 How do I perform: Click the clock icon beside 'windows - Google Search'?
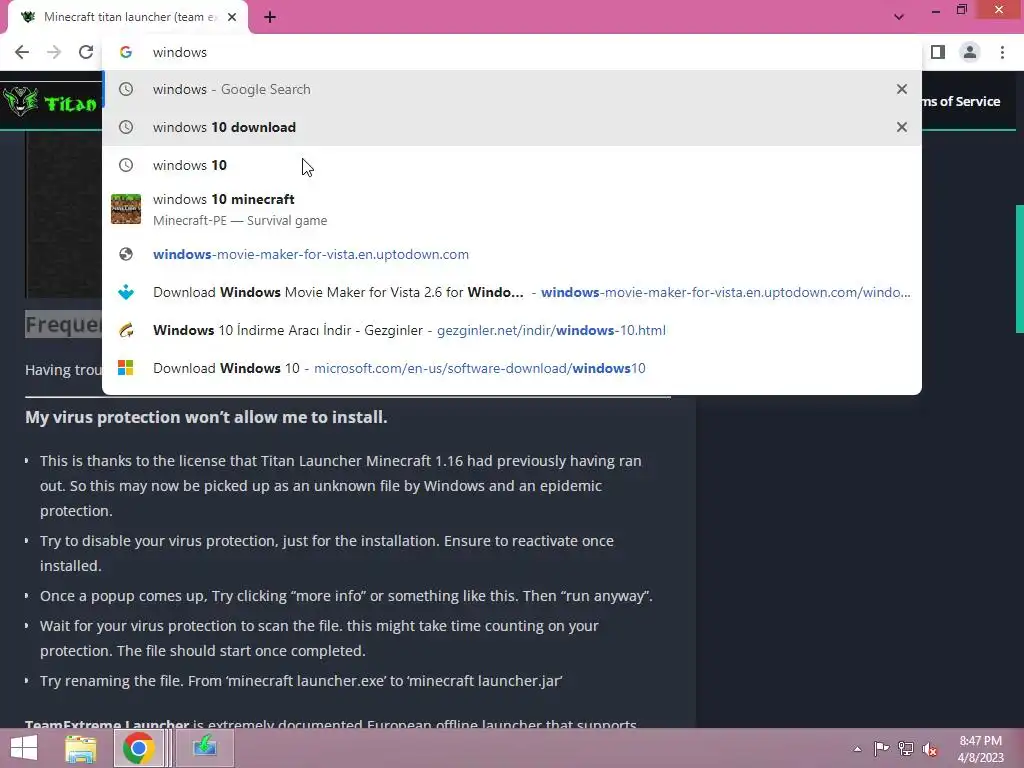coord(126,89)
